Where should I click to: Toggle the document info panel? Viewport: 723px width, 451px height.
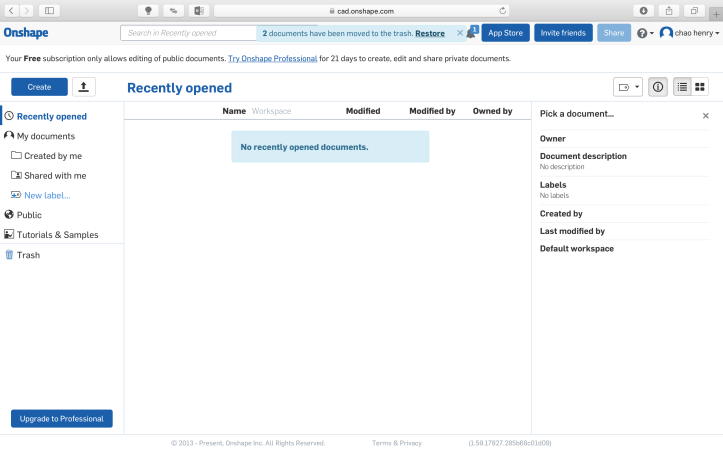point(658,87)
